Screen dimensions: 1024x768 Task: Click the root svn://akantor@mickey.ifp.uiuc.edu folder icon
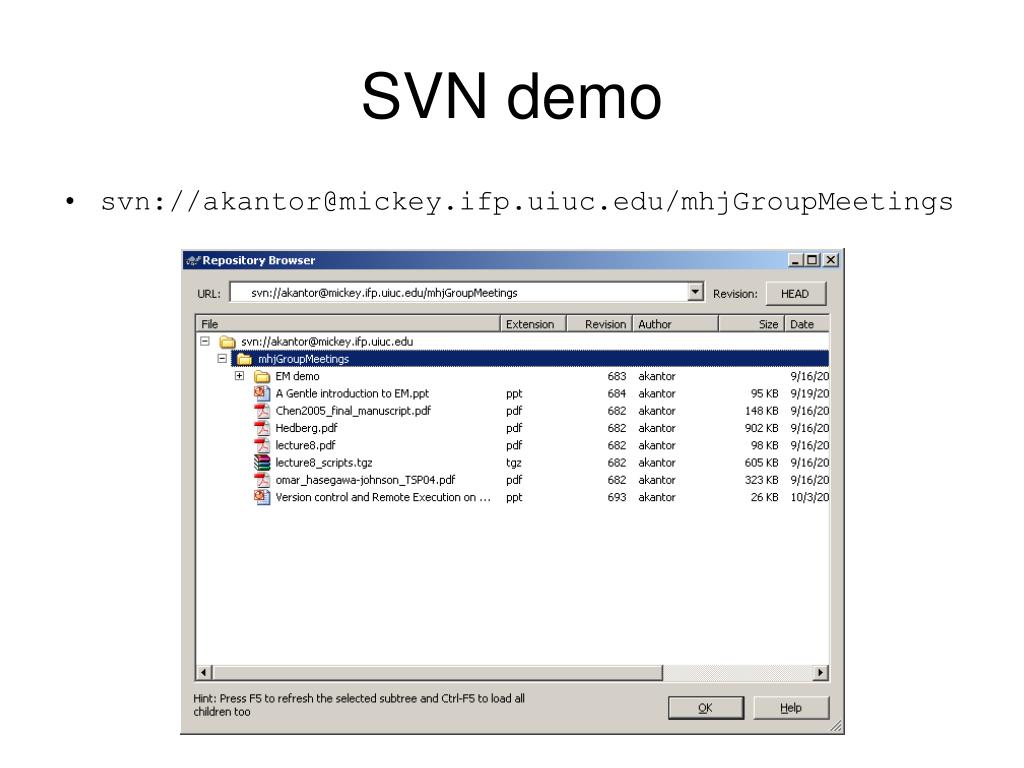(227, 342)
